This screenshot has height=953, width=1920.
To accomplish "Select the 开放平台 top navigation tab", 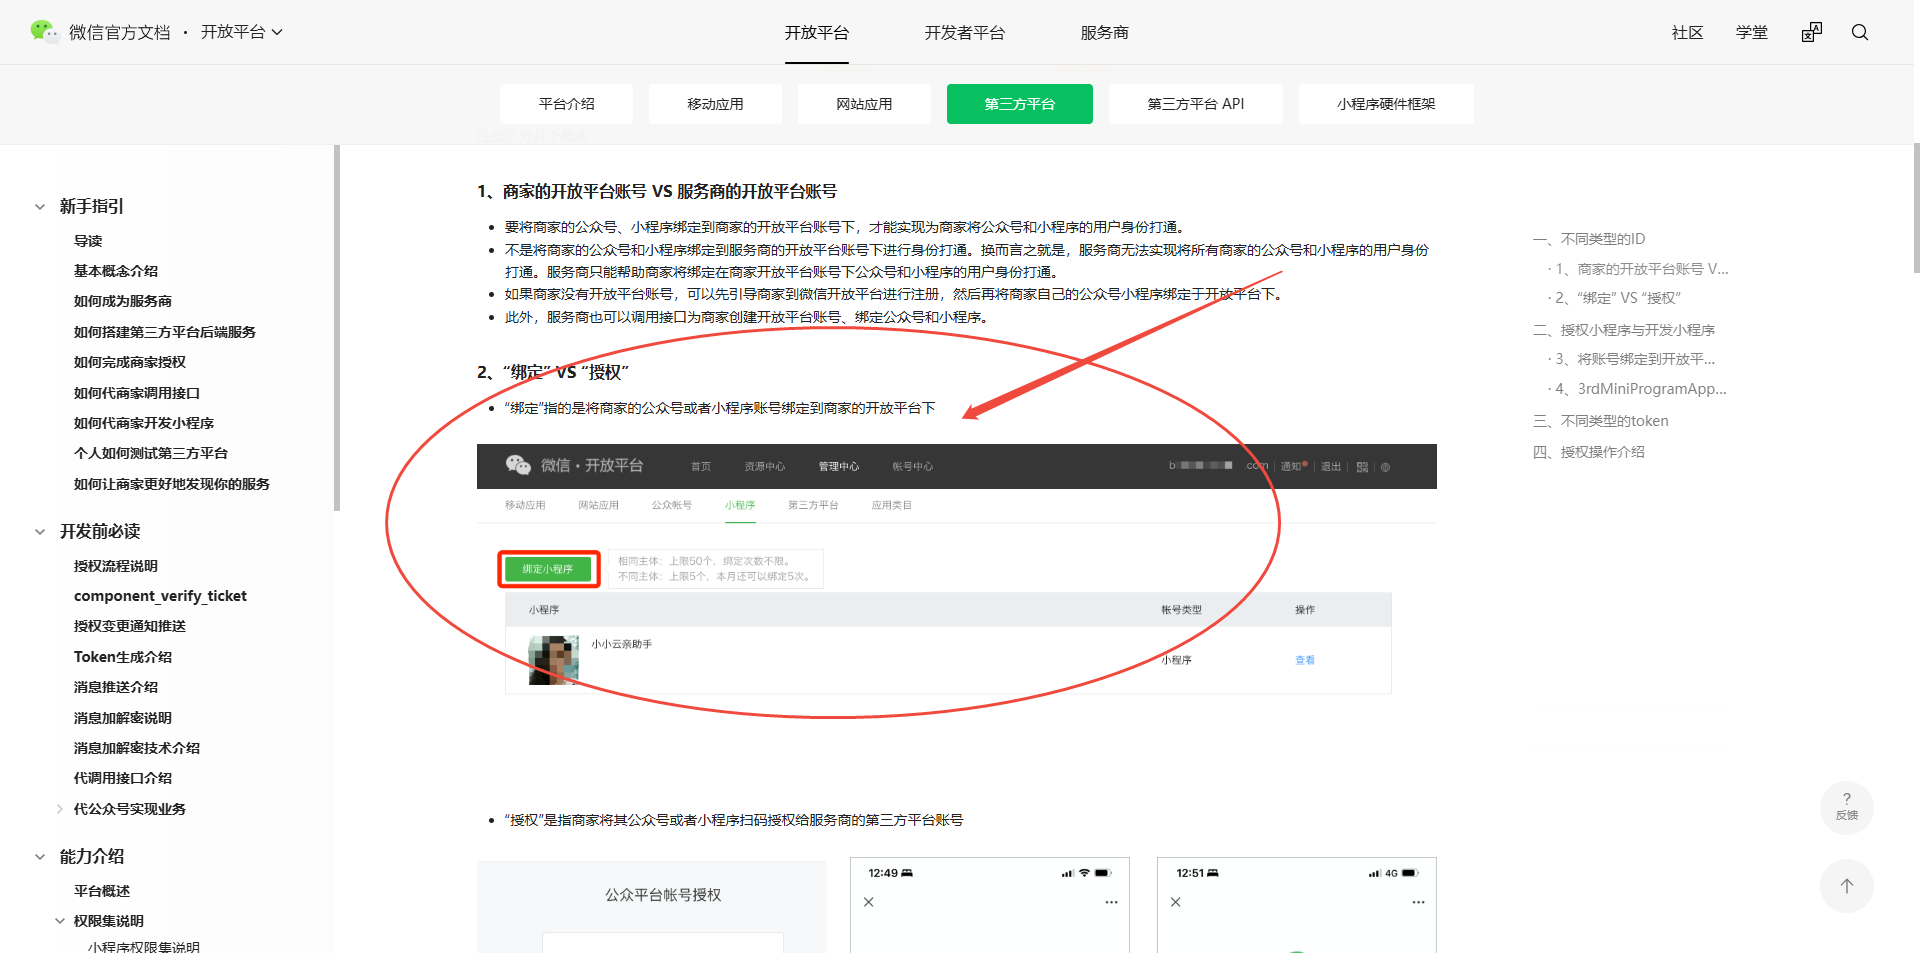I will [x=817, y=32].
